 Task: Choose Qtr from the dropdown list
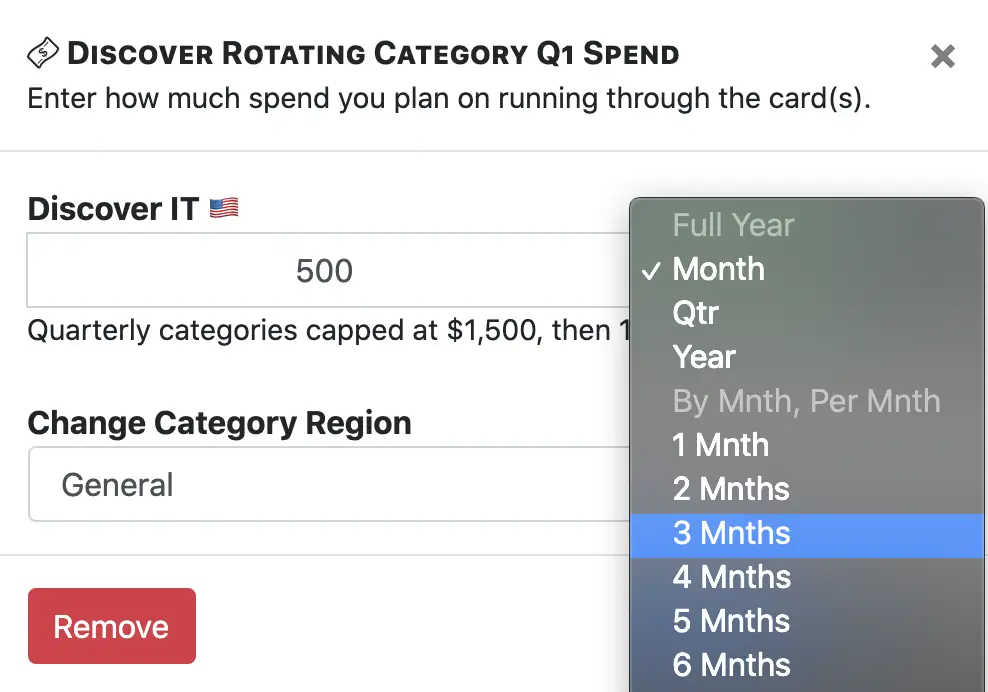coord(807,313)
